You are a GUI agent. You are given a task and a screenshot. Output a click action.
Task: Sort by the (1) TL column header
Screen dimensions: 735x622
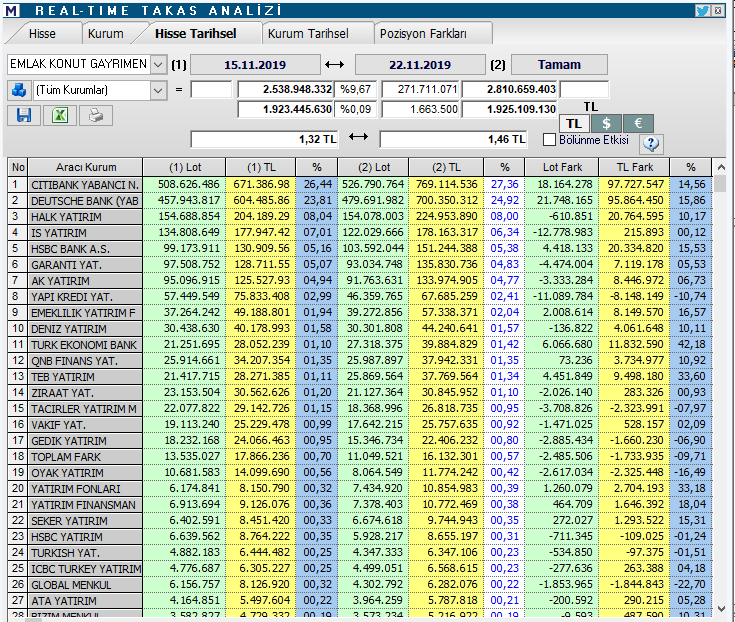pyautogui.click(x=261, y=167)
